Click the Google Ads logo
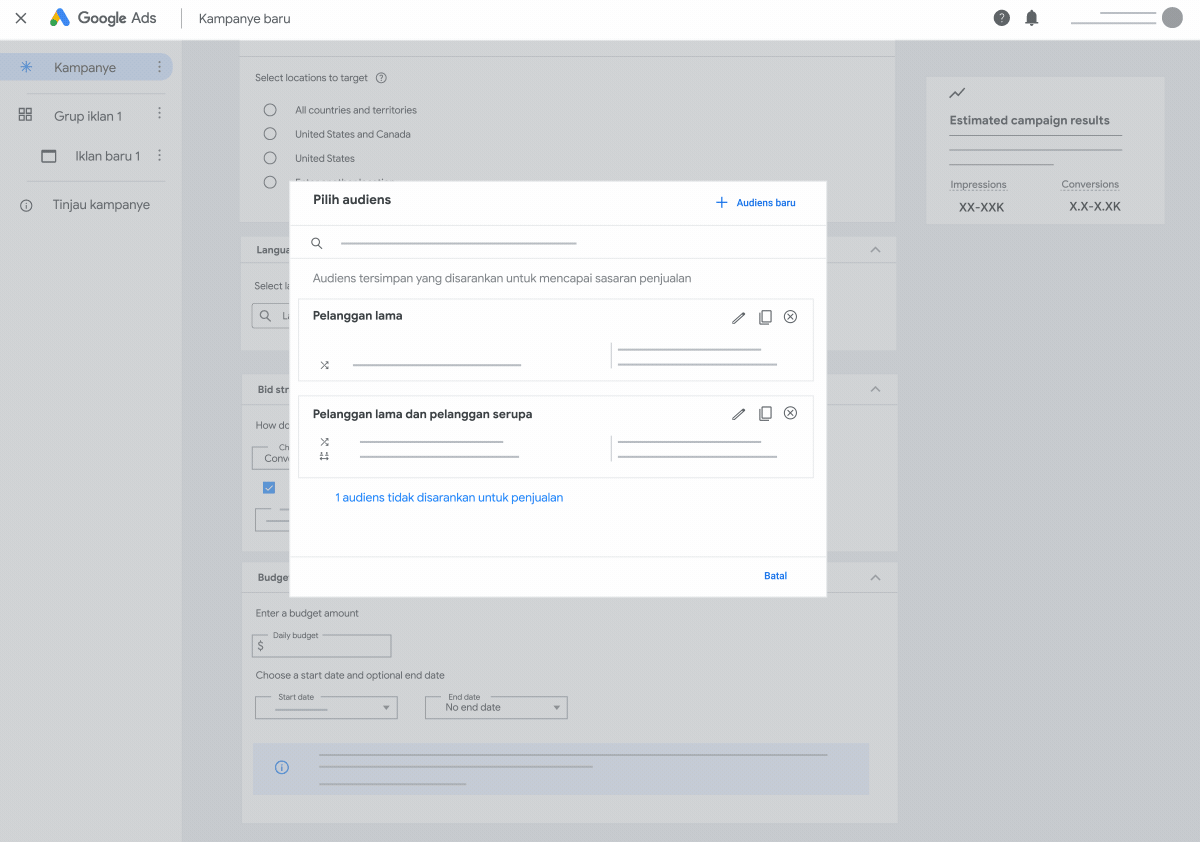Screen dimensions: 1200x842 click(x=103, y=18)
